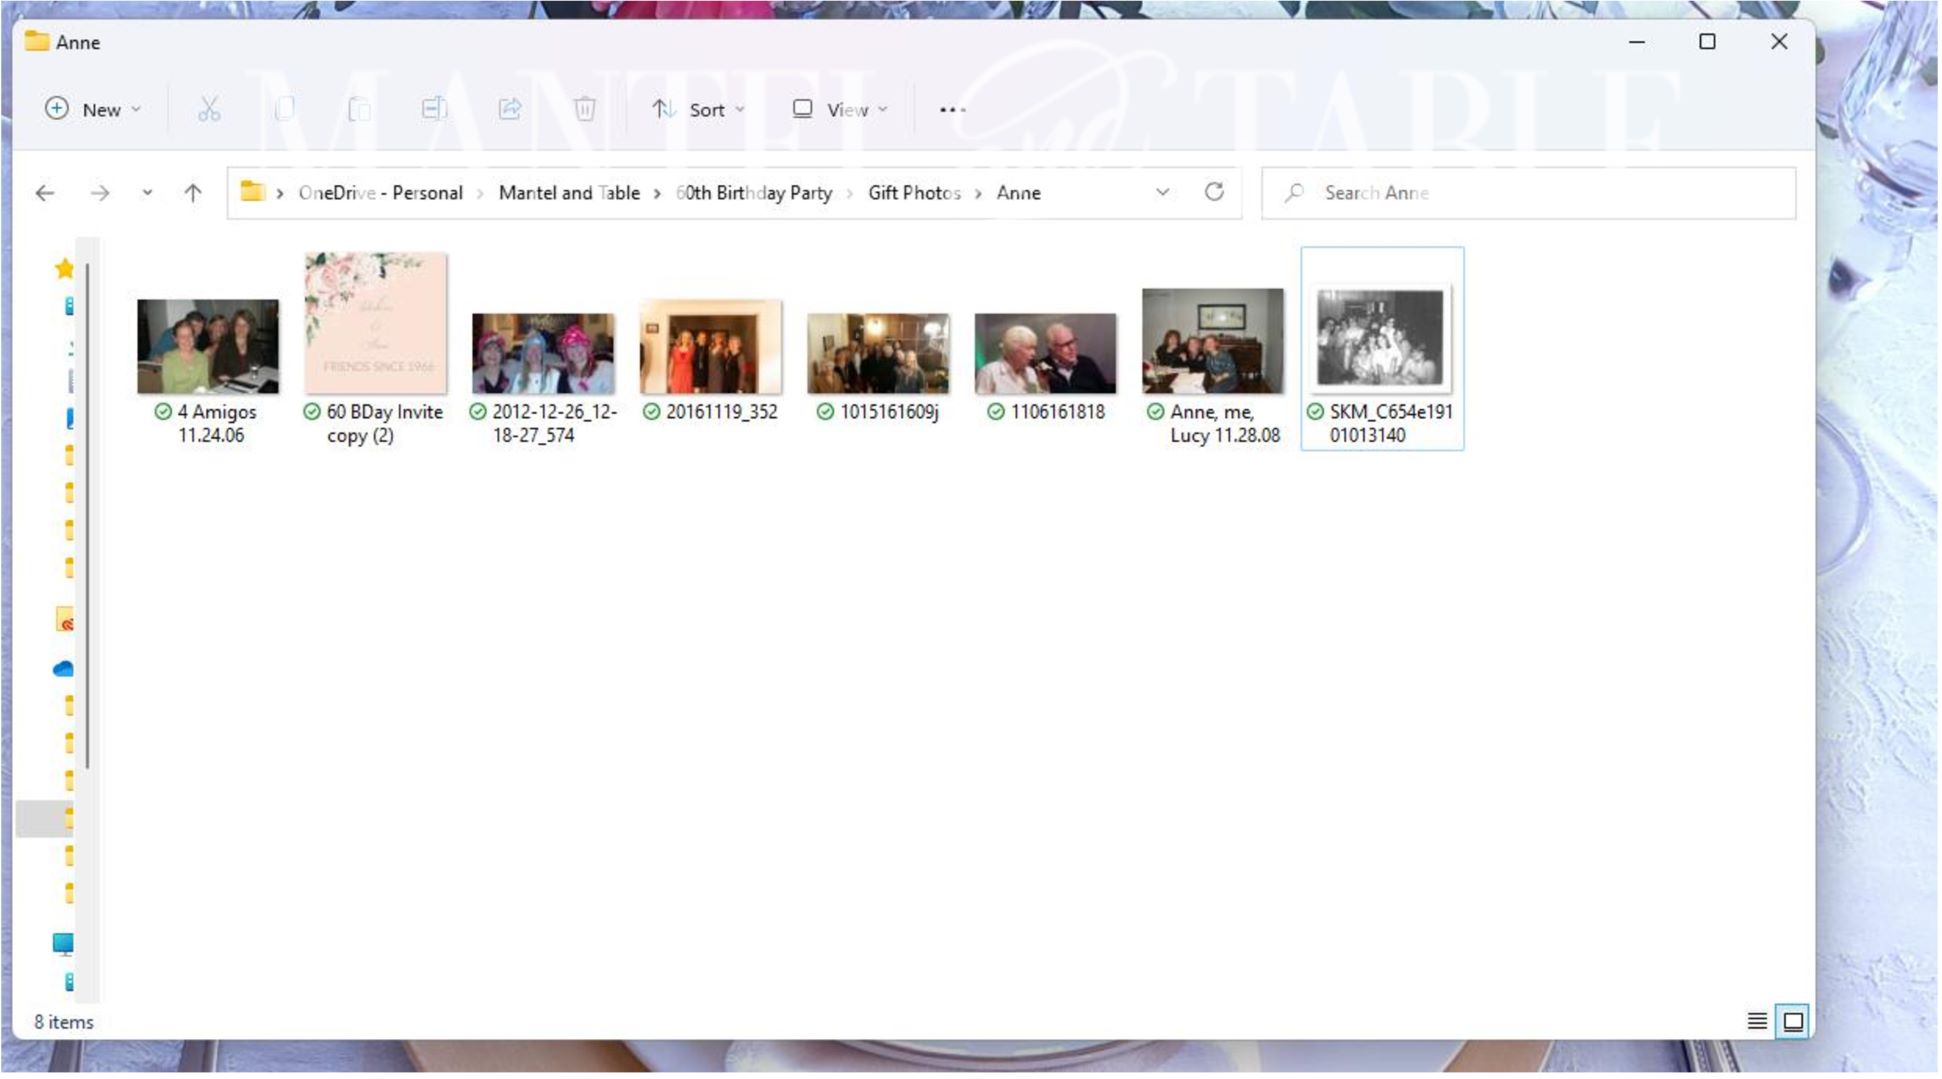Screen dimensions: 1942x1079
Task: Maximize the Anne window
Action: [1709, 42]
